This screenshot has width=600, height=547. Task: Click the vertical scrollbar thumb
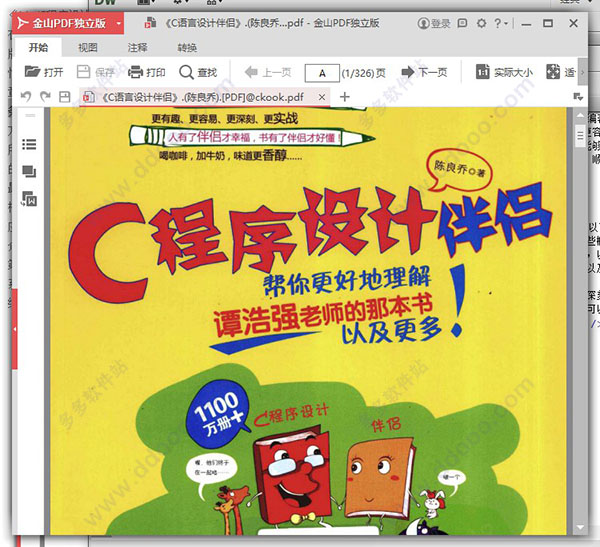point(580,136)
